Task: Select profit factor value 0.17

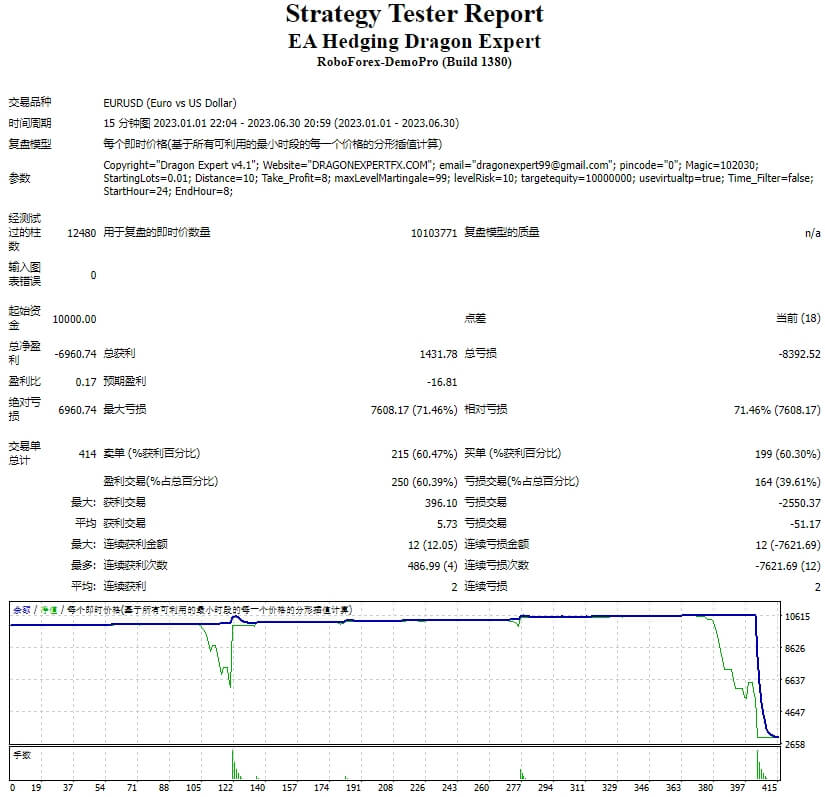Action: coord(86,382)
